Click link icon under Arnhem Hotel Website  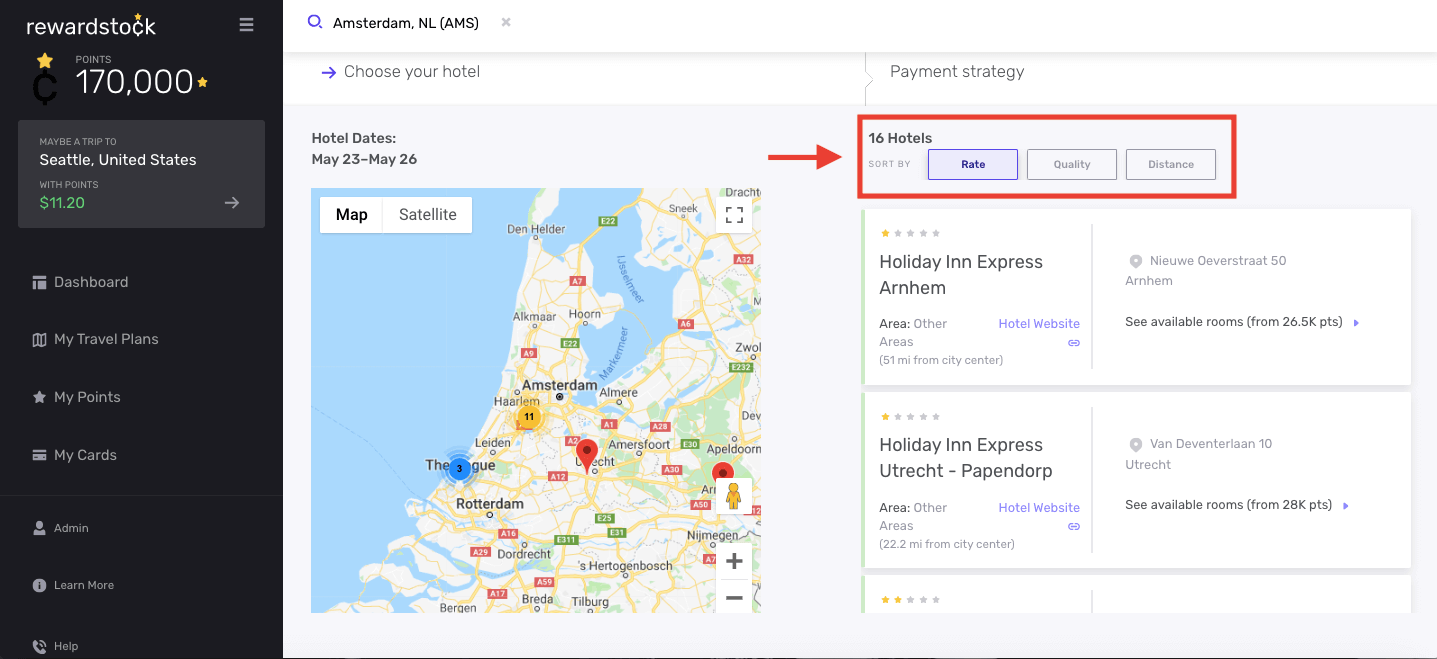1074,343
